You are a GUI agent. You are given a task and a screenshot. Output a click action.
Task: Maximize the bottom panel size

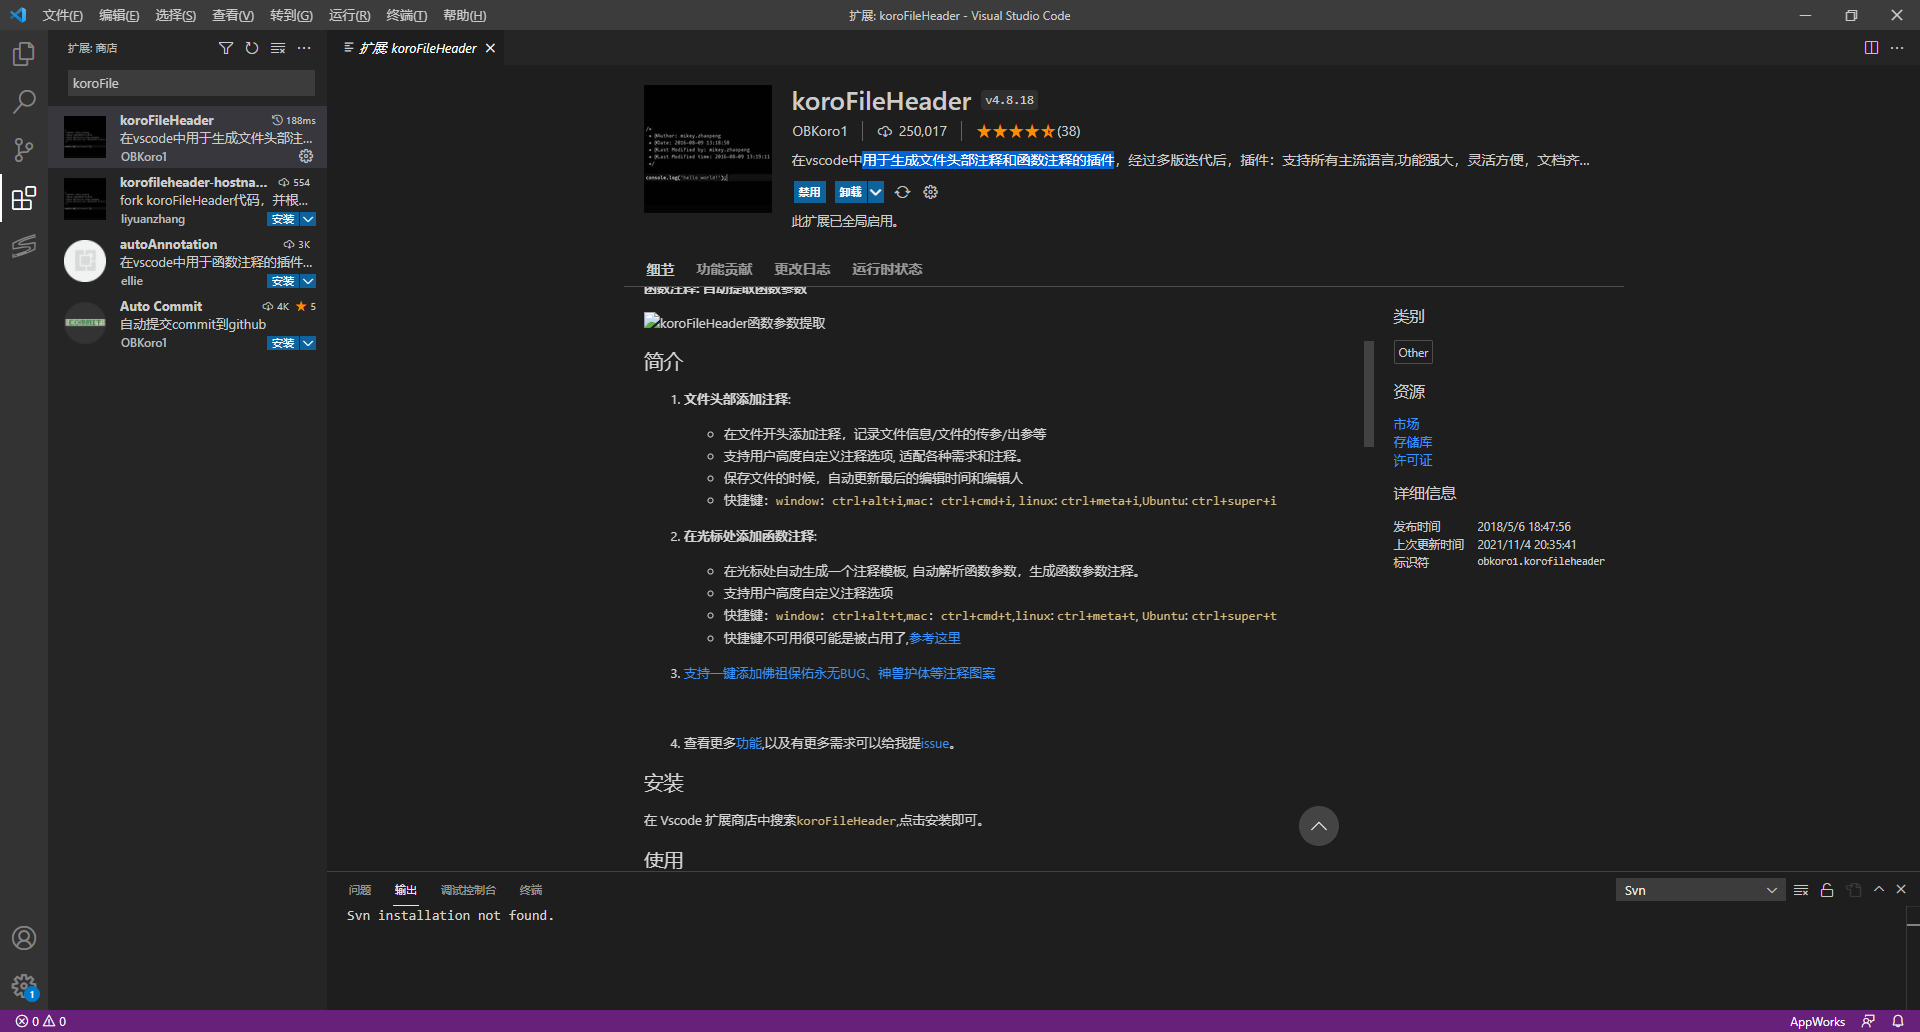pos(1879,889)
